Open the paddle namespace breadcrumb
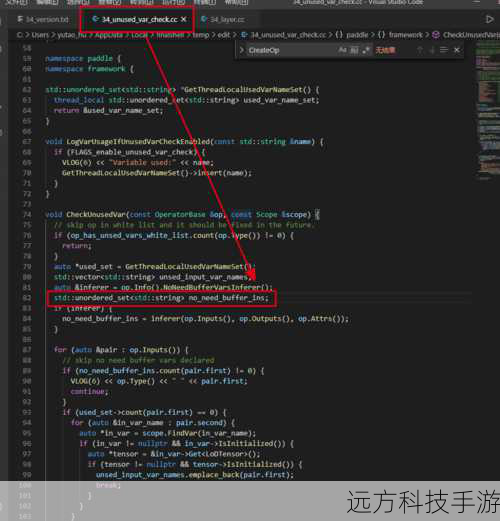The width and height of the screenshot is (500, 521). (357, 35)
